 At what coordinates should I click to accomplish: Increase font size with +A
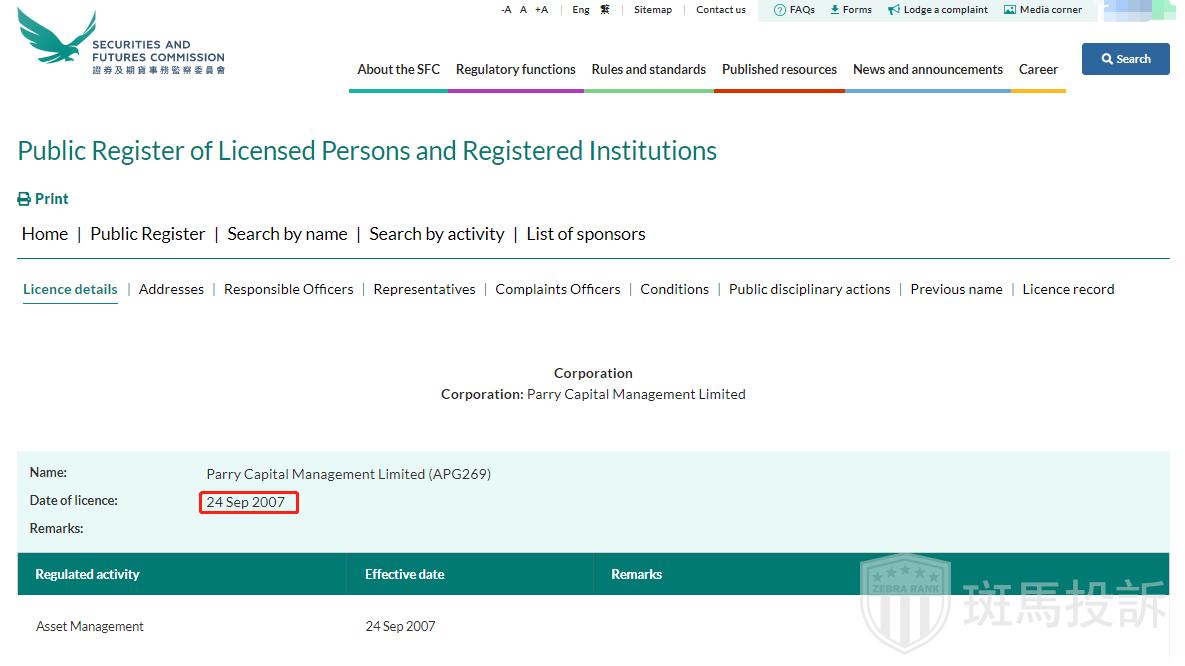click(541, 10)
